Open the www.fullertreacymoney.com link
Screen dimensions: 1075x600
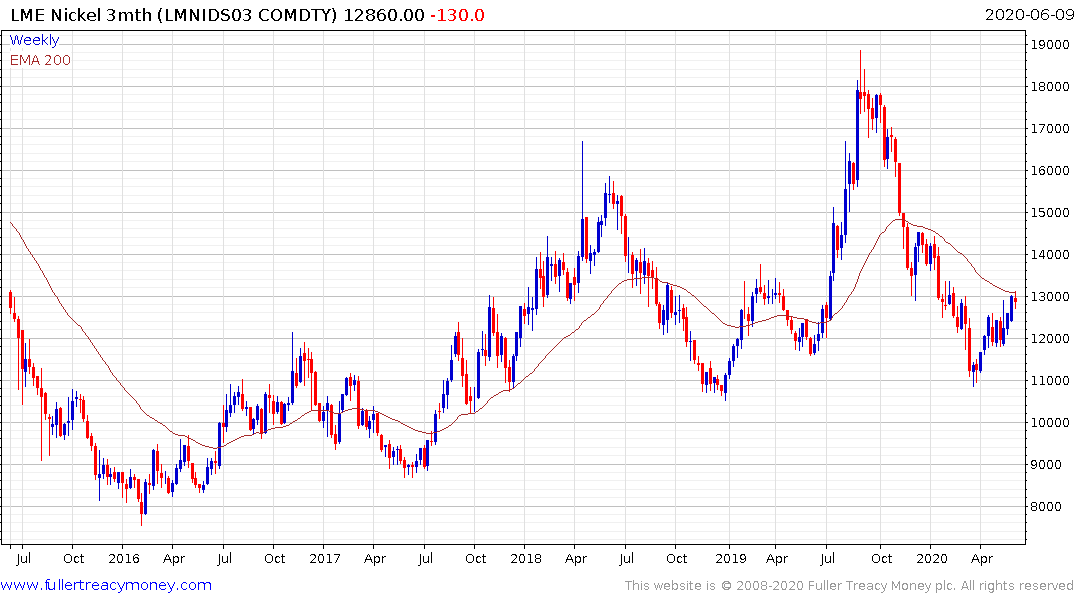point(106,585)
